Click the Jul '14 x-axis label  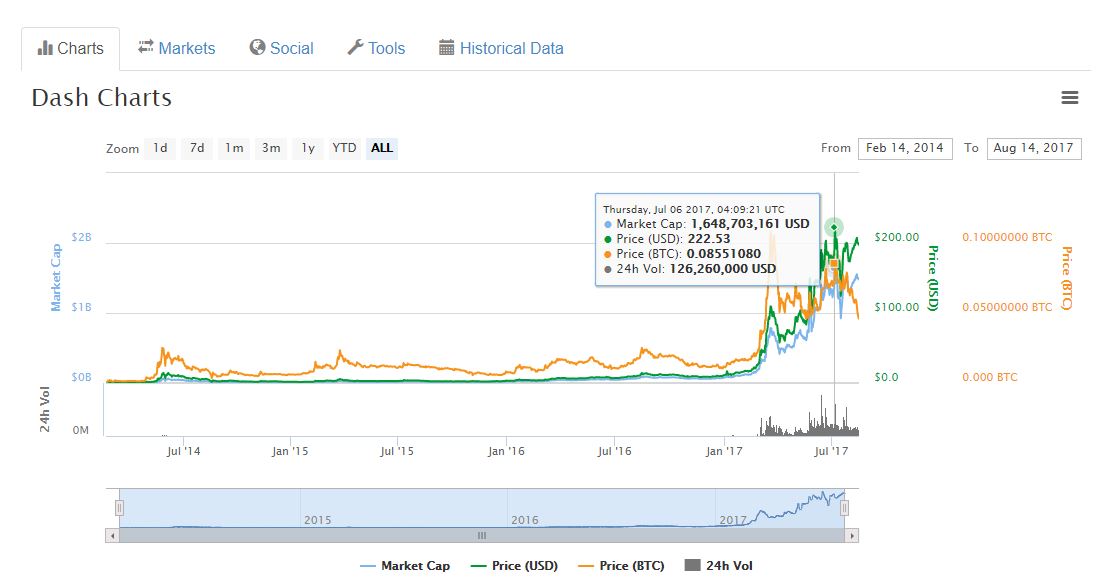tap(183, 451)
